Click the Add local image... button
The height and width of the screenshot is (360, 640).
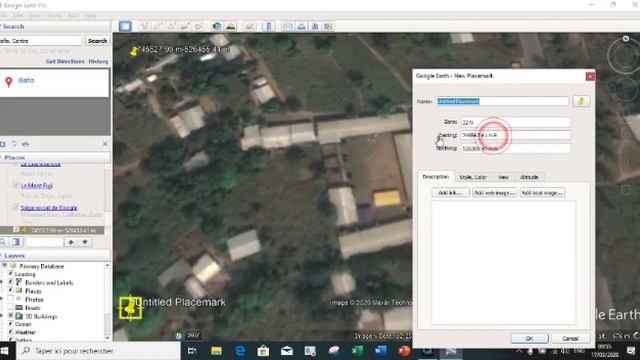pyautogui.click(x=542, y=193)
